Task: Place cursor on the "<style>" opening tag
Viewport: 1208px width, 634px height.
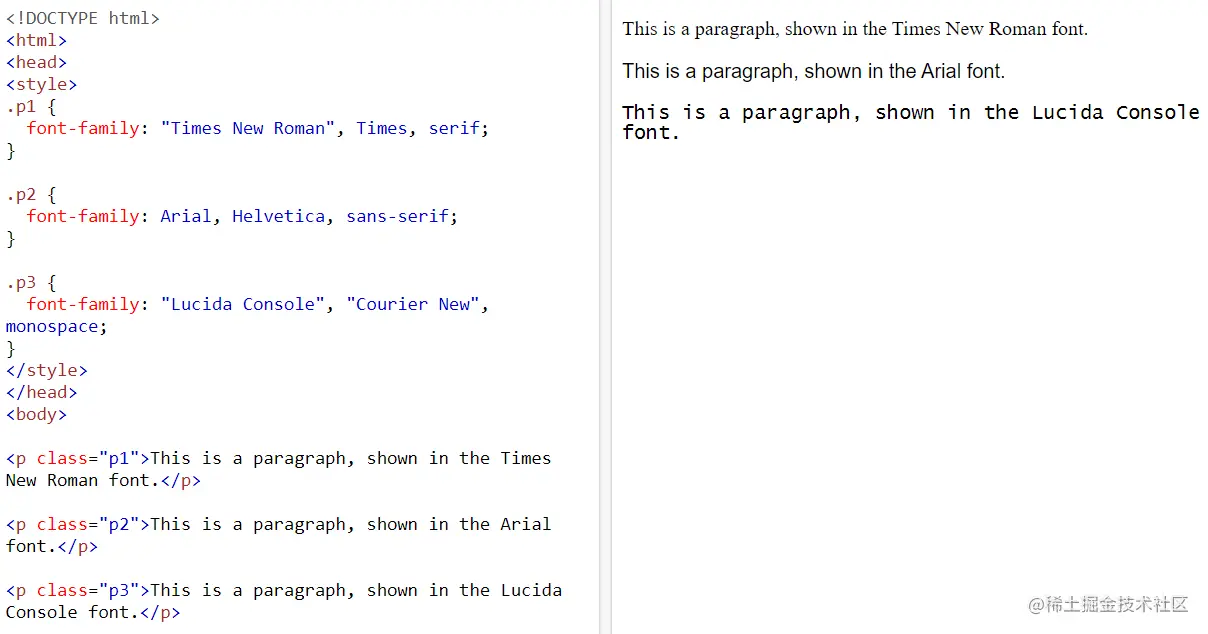Action: (x=41, y=84)
